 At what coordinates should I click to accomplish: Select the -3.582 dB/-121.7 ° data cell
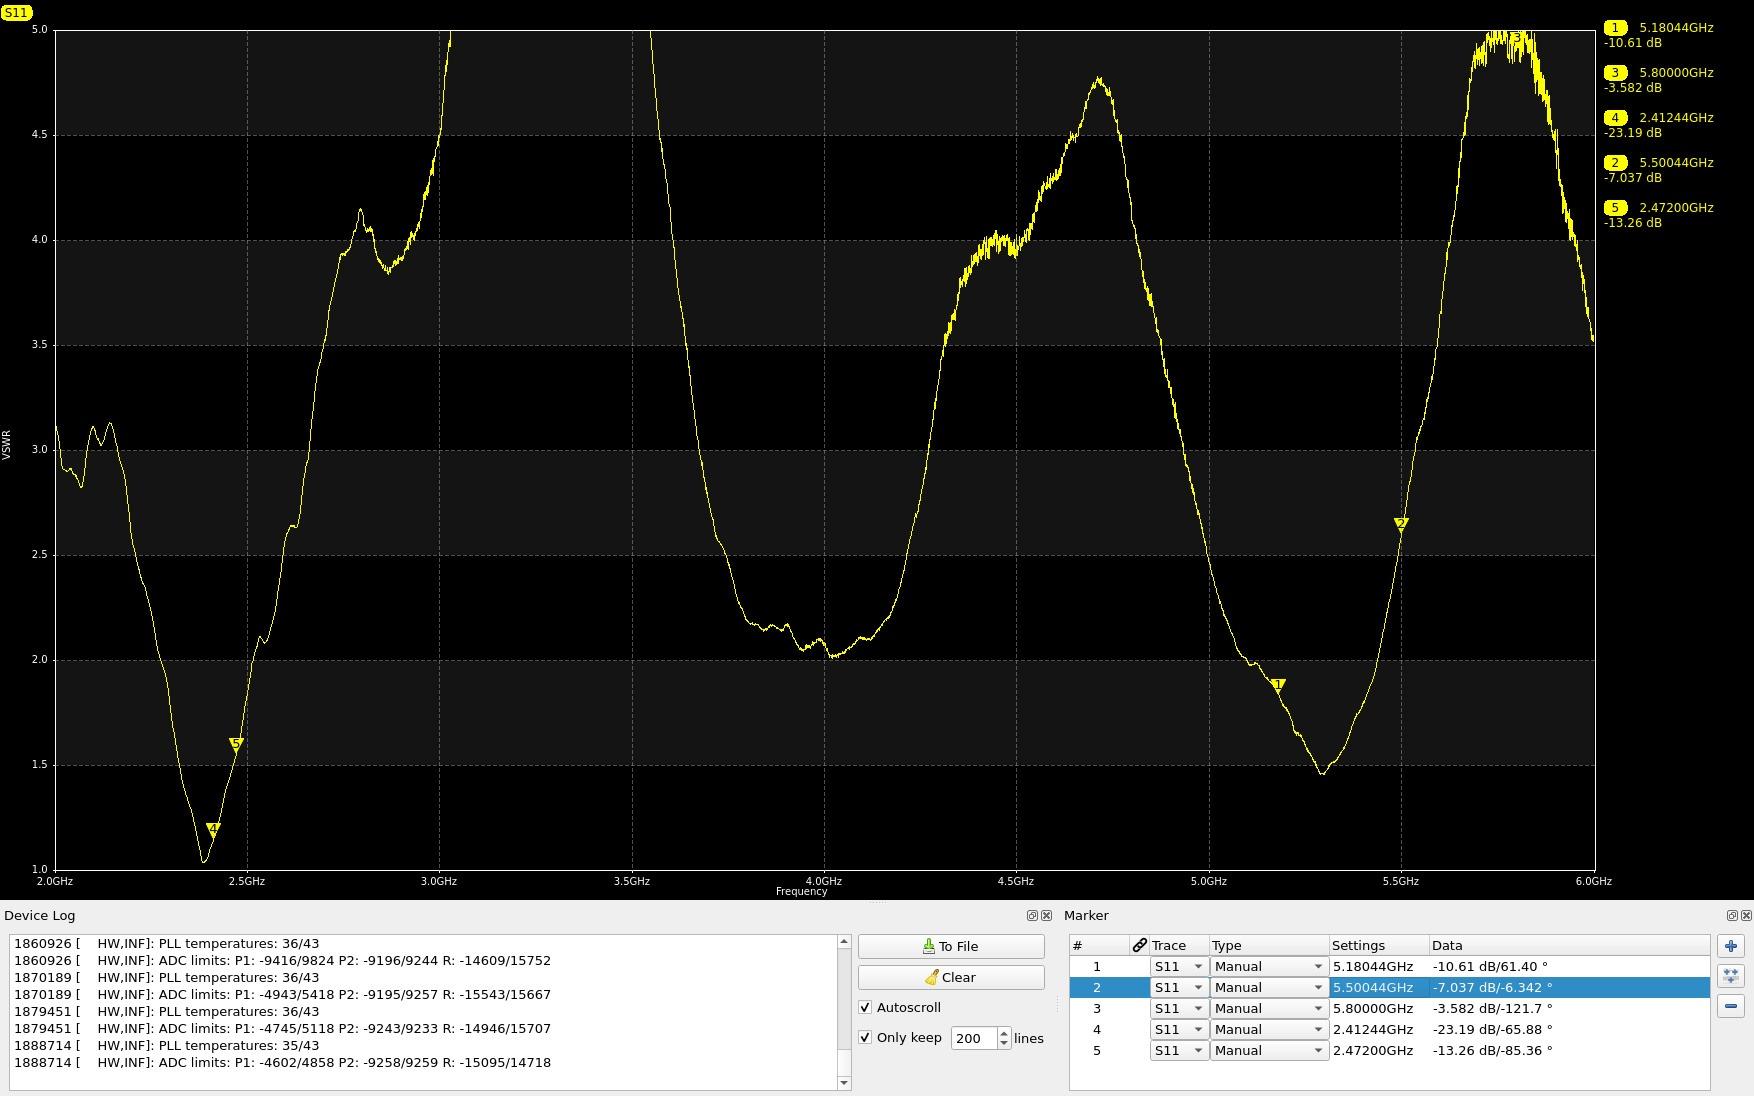(1569, 1009)
